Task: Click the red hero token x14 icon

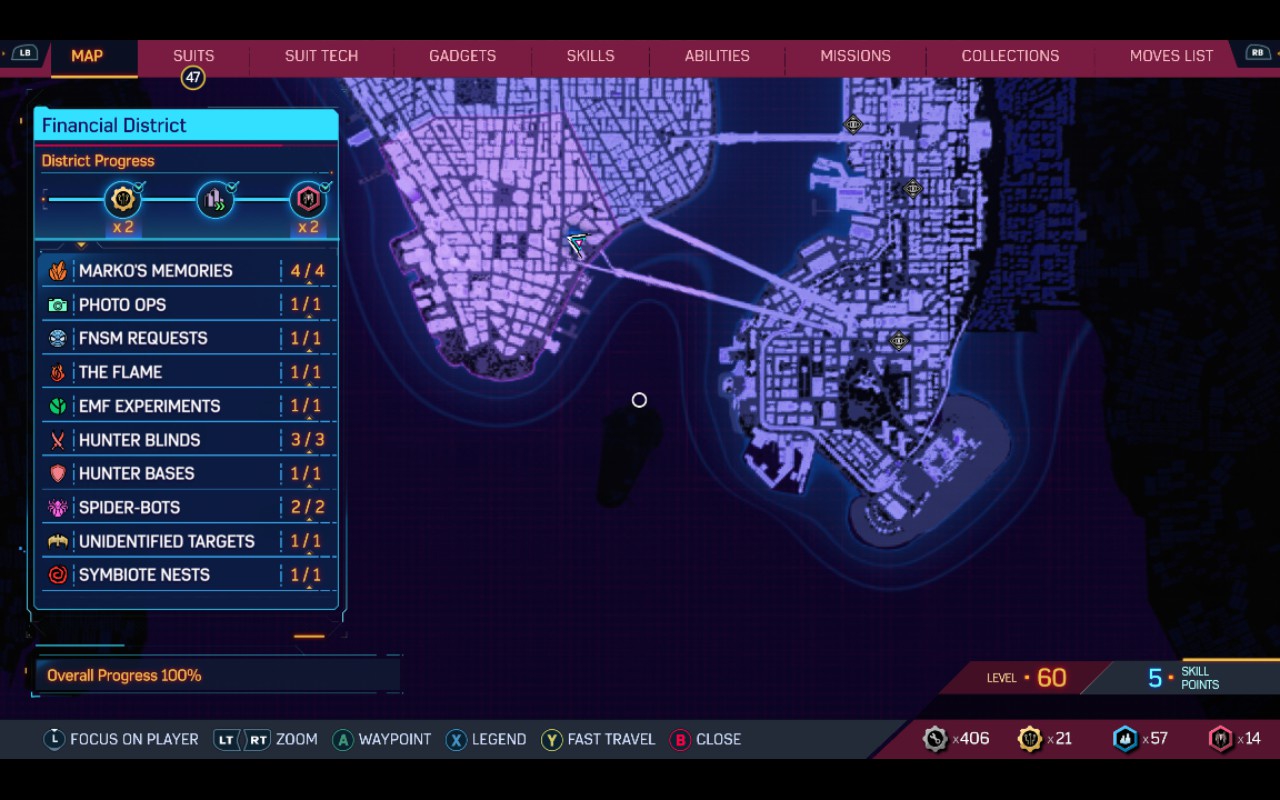Action: (1221, 738)
